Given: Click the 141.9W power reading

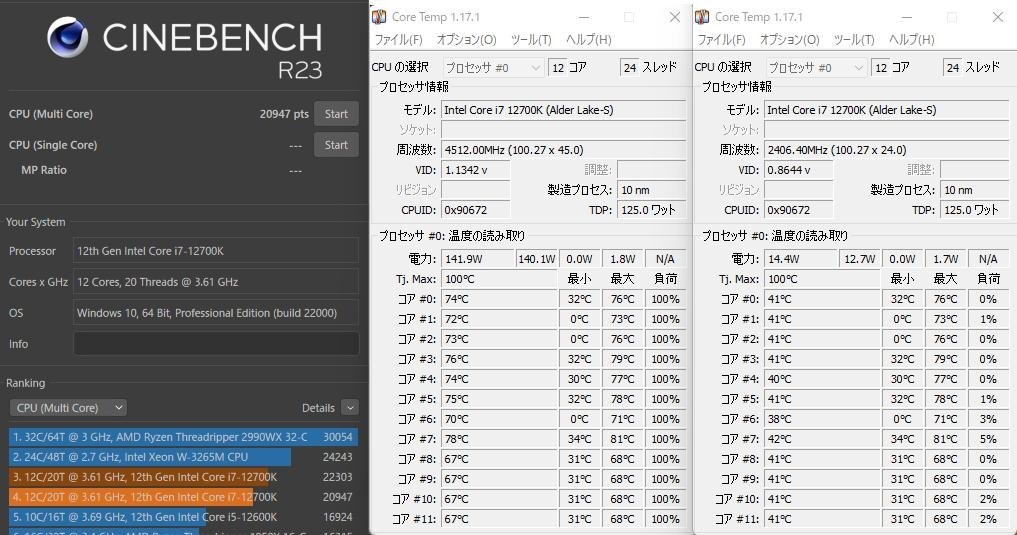Looking at the screenshot, I should [478, 259].
